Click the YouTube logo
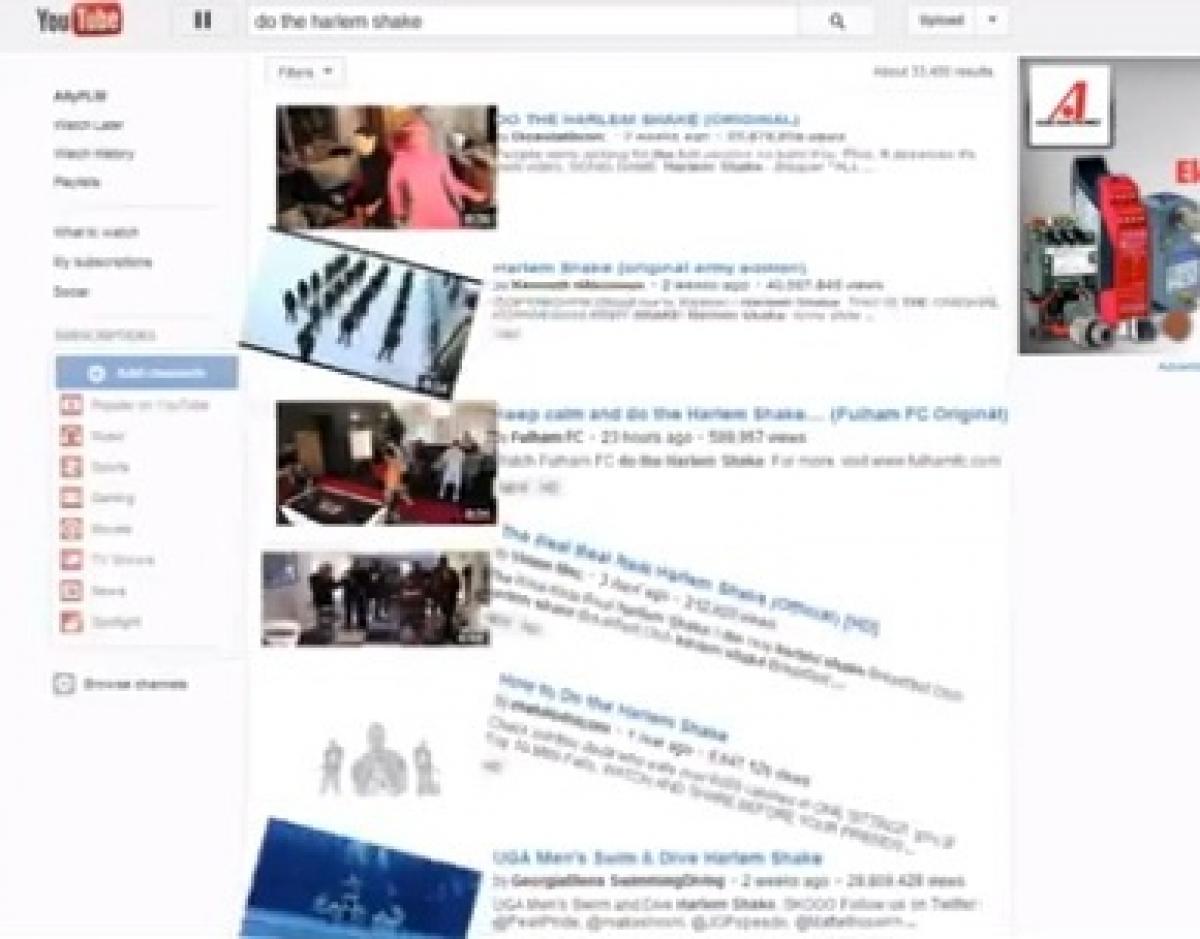The image size is (1200, 939). (x=79, y=20)
